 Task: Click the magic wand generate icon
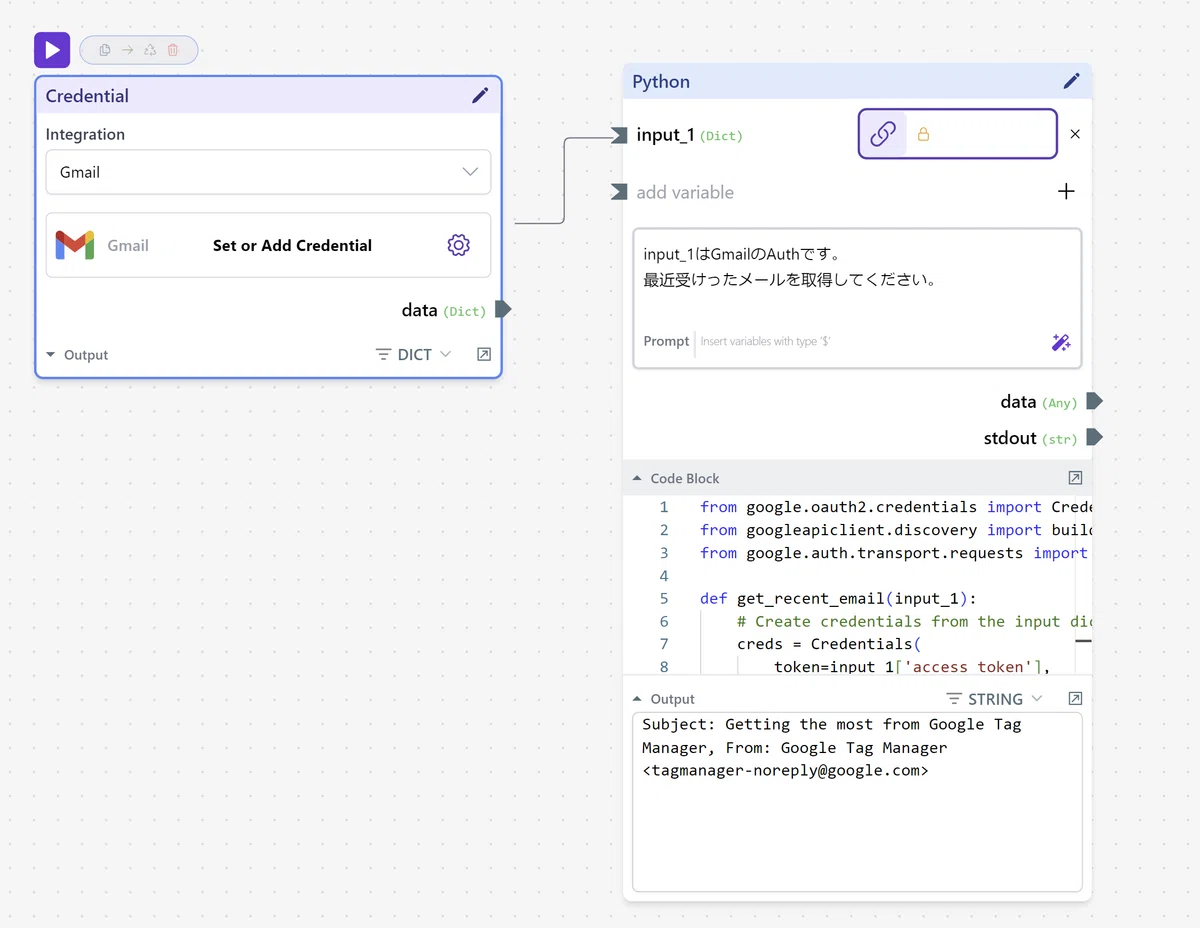[x=1061, y=342]
